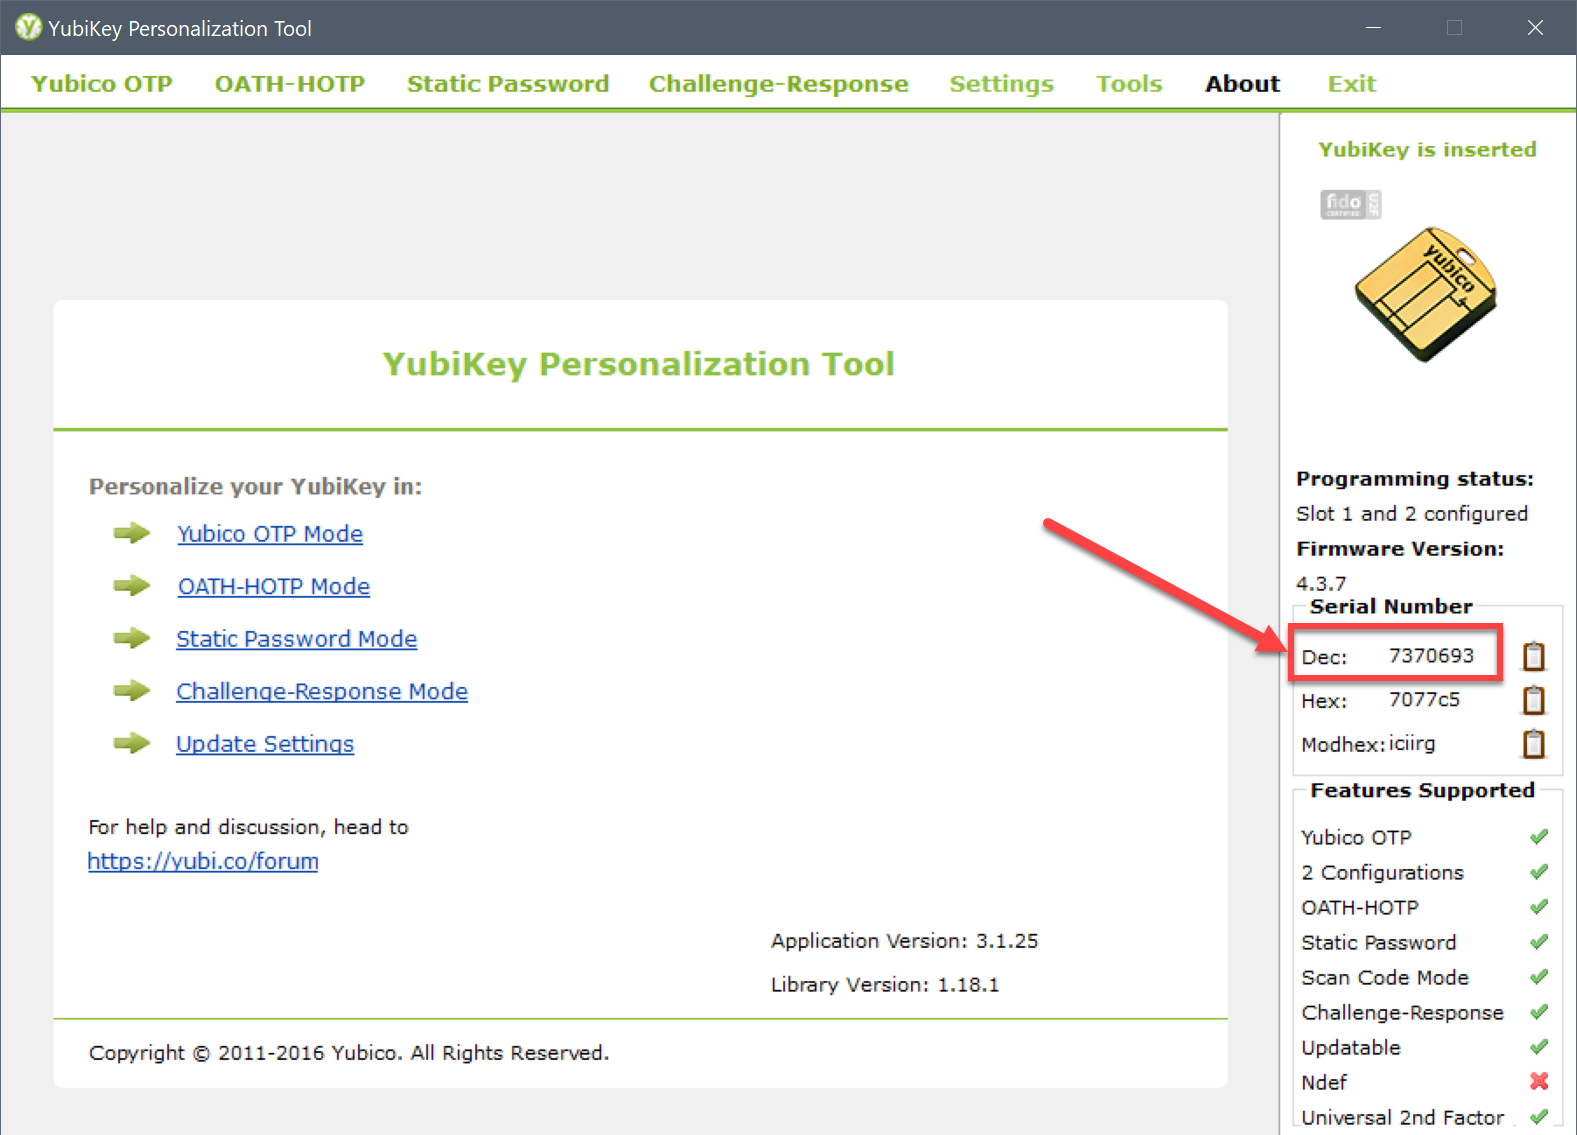Click Library Version: 1.18.1 text
Viewport: 1577px width, 1135px height.
[884, 985]
